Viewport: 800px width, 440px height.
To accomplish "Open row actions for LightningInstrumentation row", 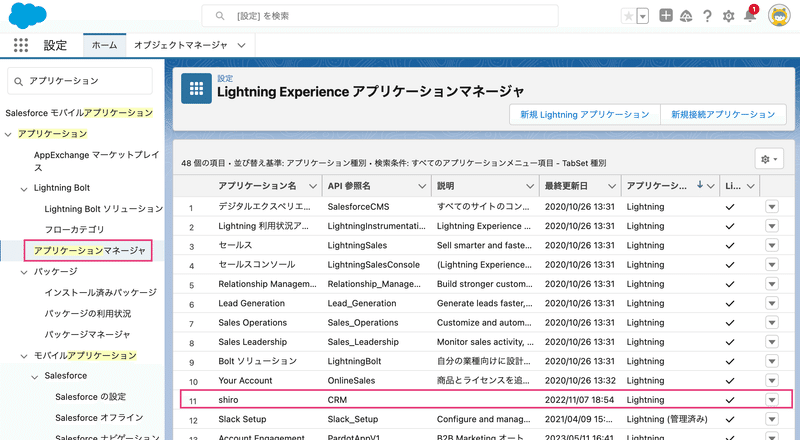I will click(x=772, y=226).
